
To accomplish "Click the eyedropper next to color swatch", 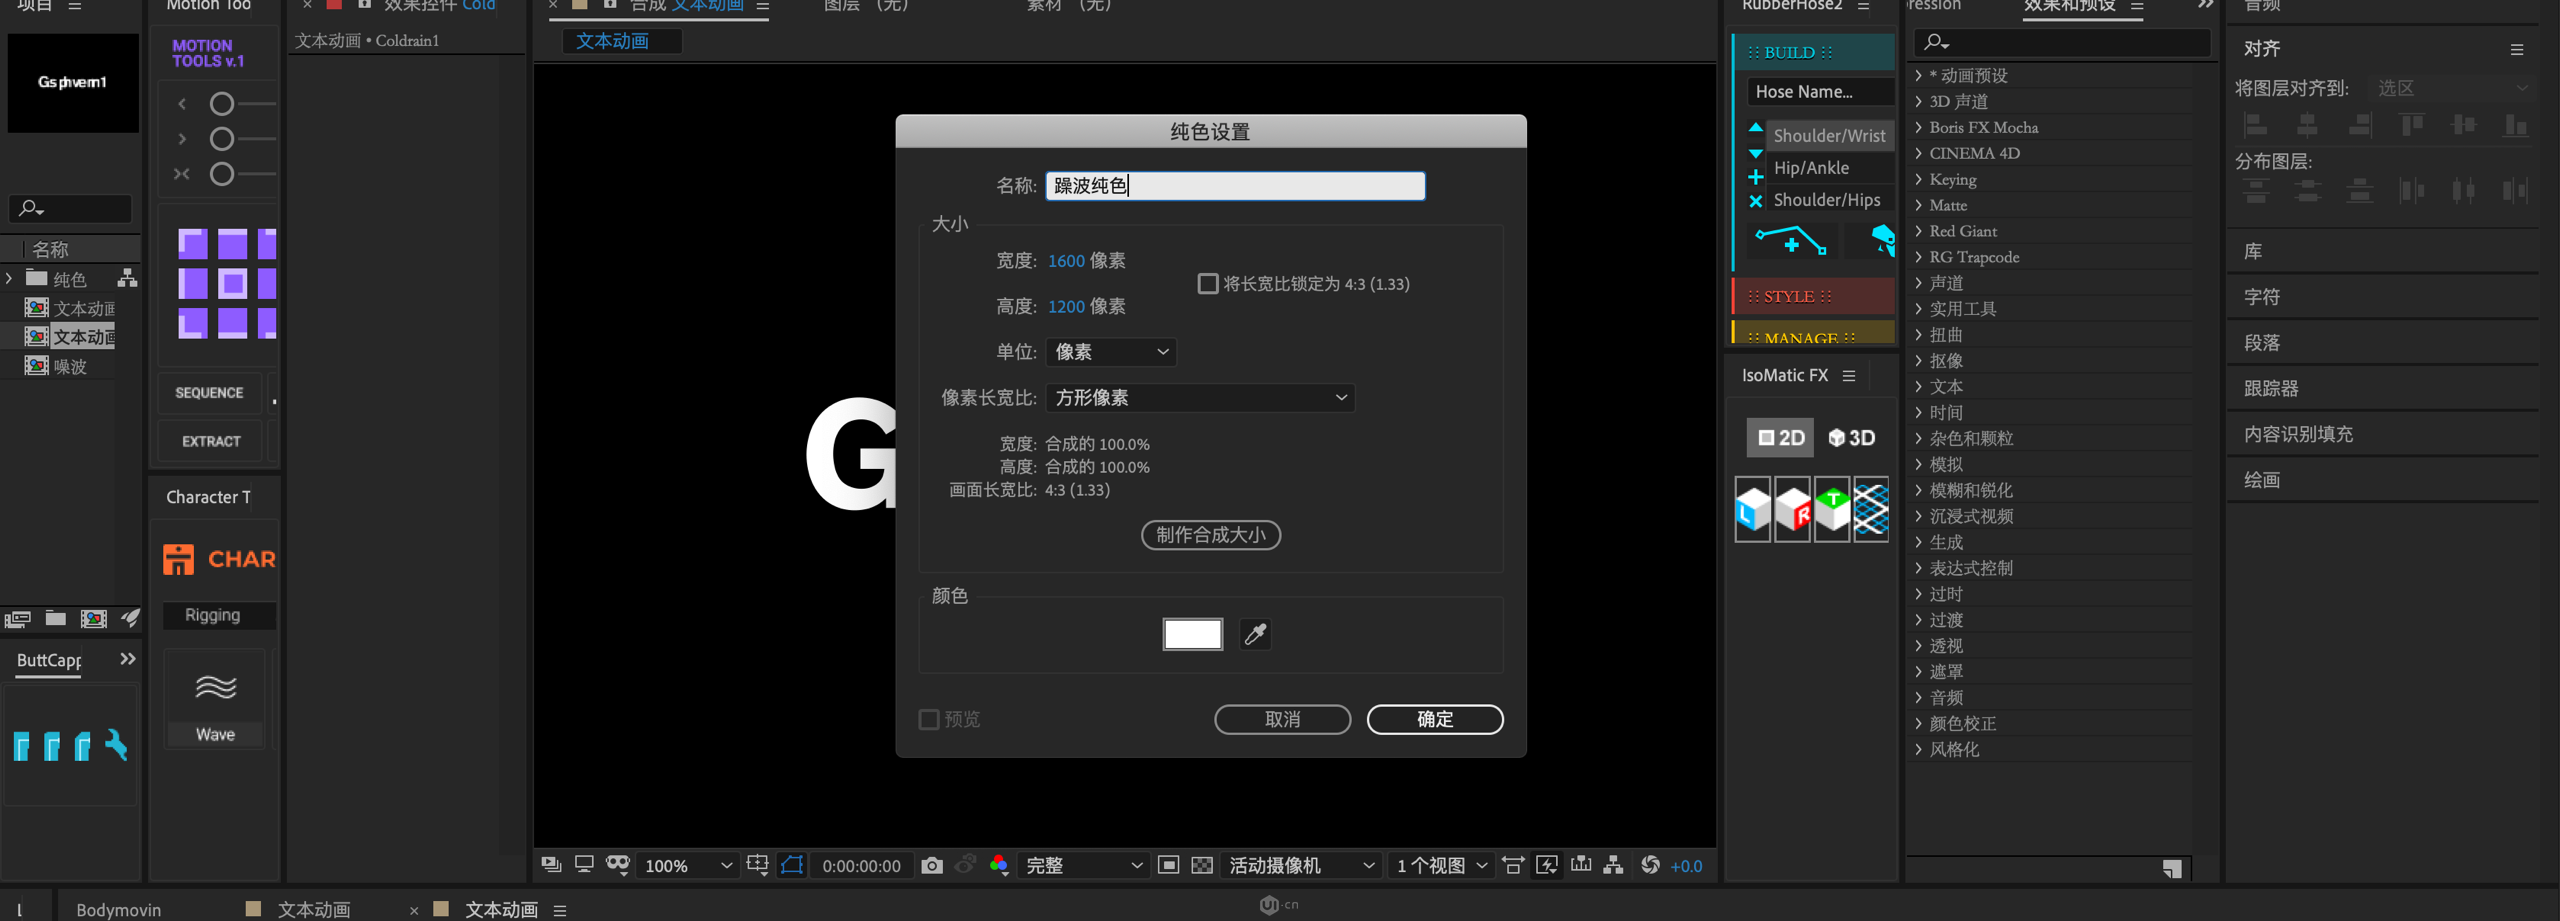I will coord(1255,634).
